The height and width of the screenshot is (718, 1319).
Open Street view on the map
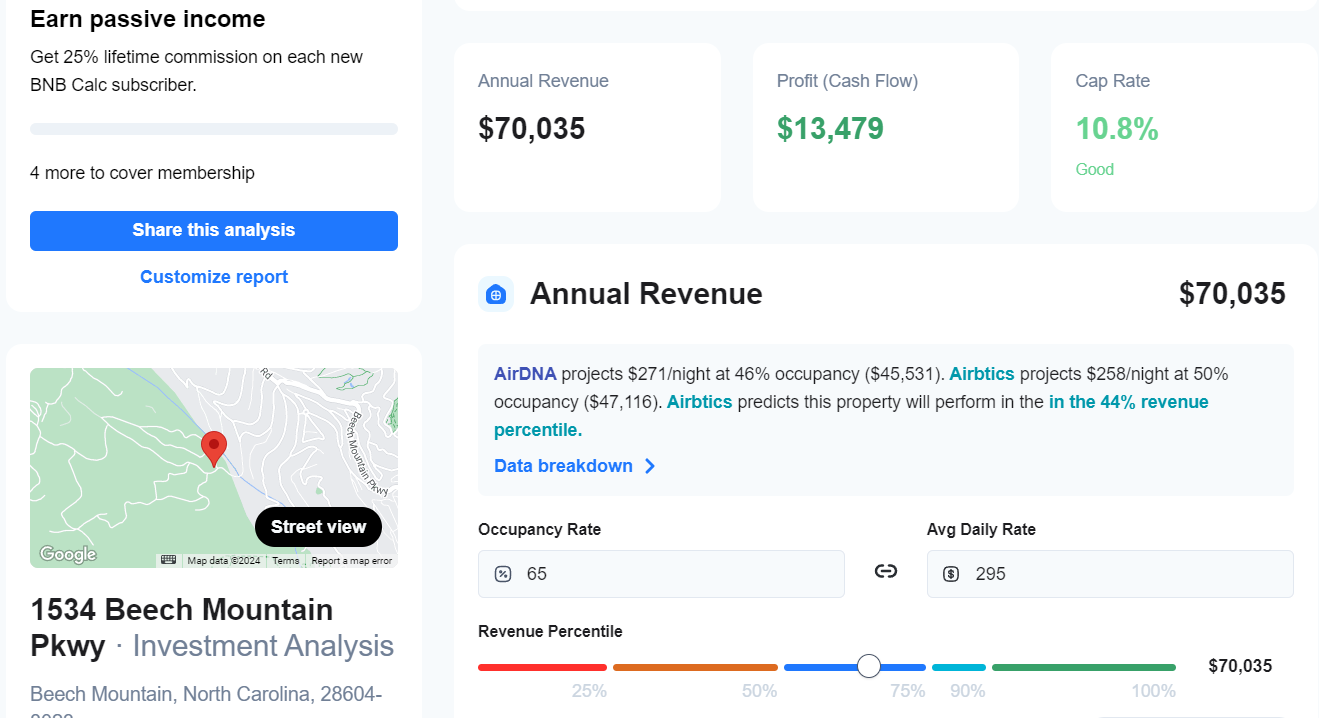318,527
